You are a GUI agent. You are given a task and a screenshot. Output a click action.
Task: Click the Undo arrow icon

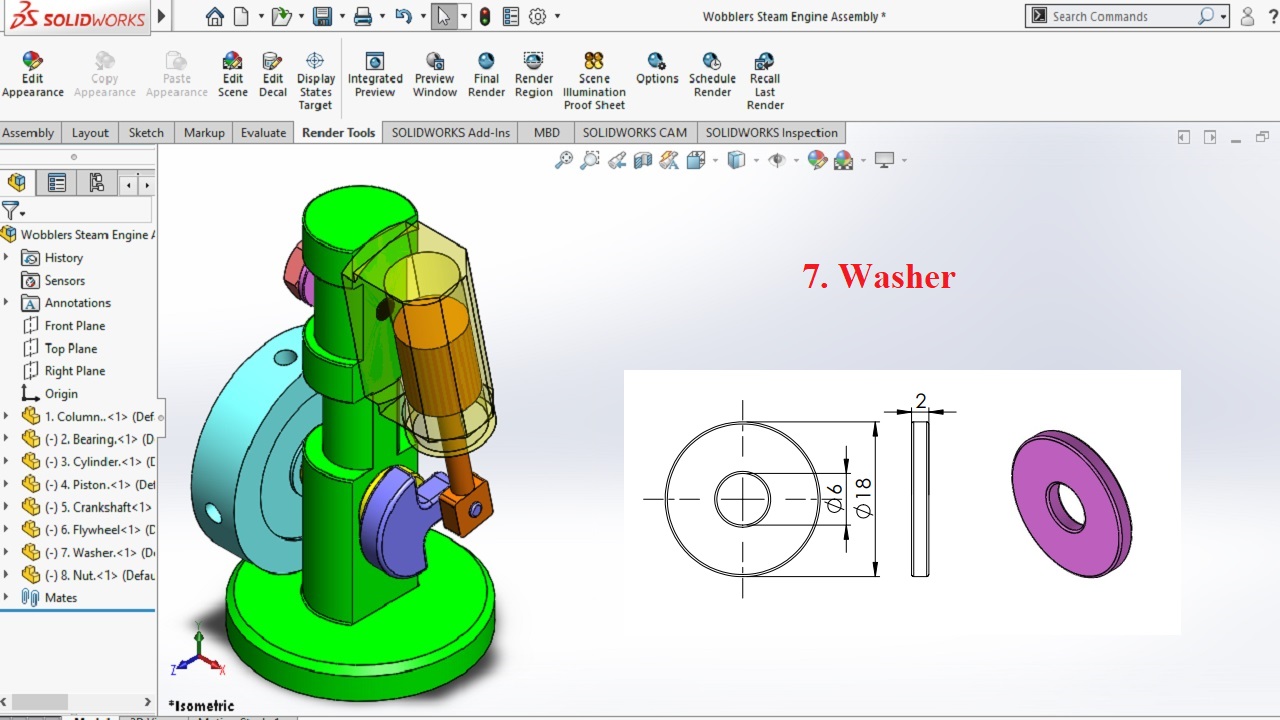402,16
